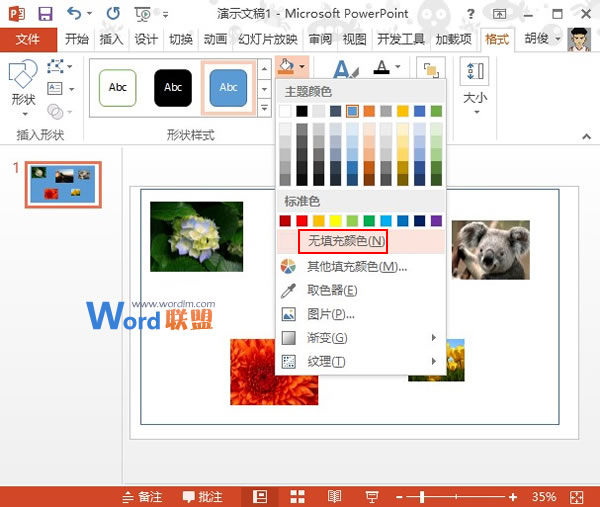The image size is (600, 507).
Task: Toggle the Notes pane in status bar
Action: (143, 497)
